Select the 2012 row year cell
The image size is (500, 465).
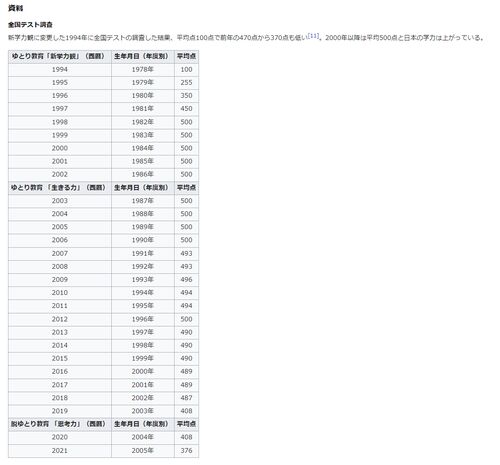[60, 319]
